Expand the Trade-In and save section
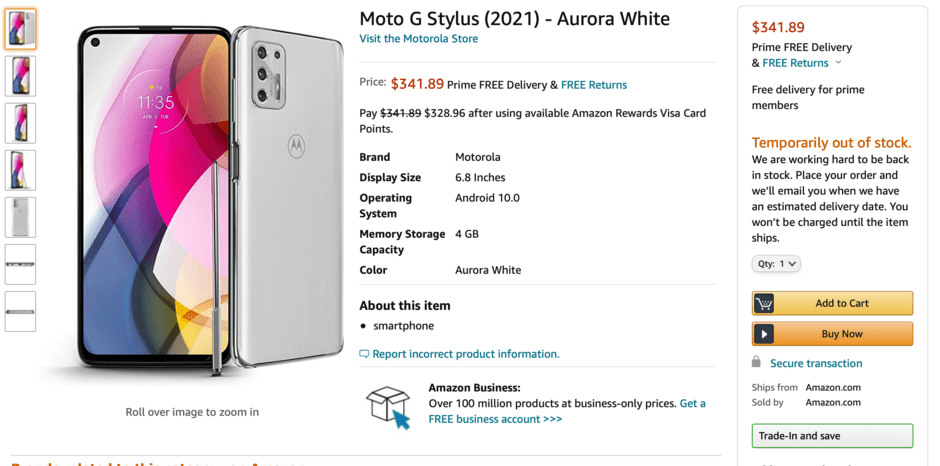Image resolution: width=940 pixels, height=466 pixels. [832, 436]
